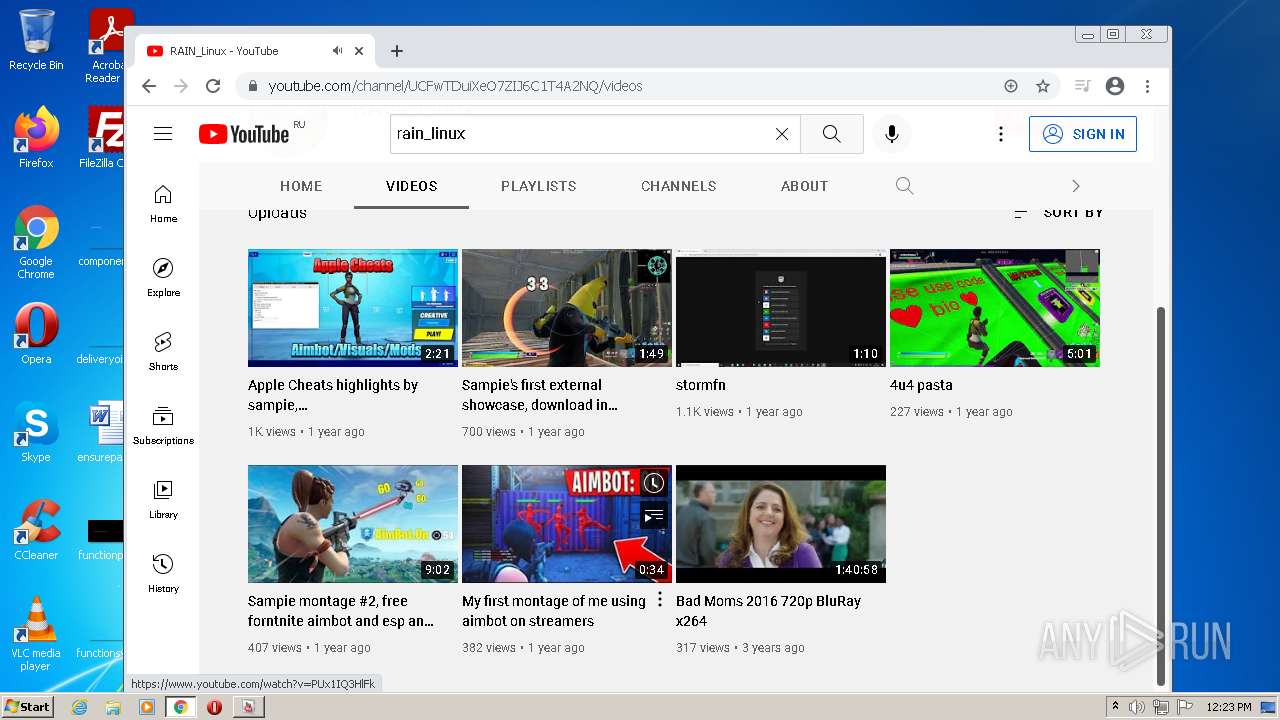Image resolution: width=1280 pixels, height=720 pixels.
Task: Click the stormfn title link
Action: tap(701, 385)
